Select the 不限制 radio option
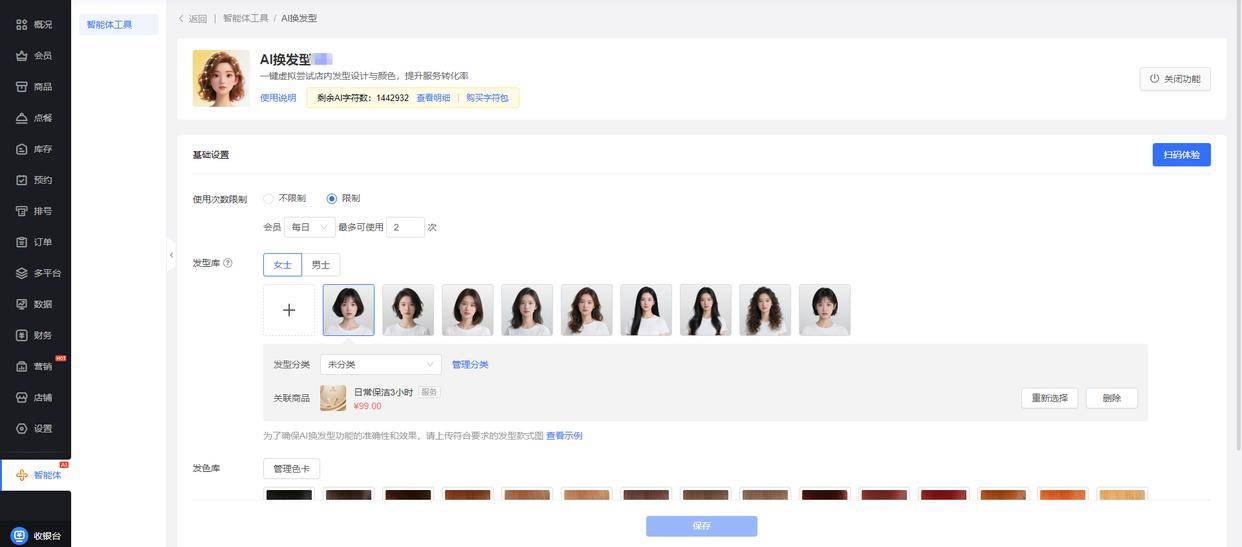 click(268, 199)
